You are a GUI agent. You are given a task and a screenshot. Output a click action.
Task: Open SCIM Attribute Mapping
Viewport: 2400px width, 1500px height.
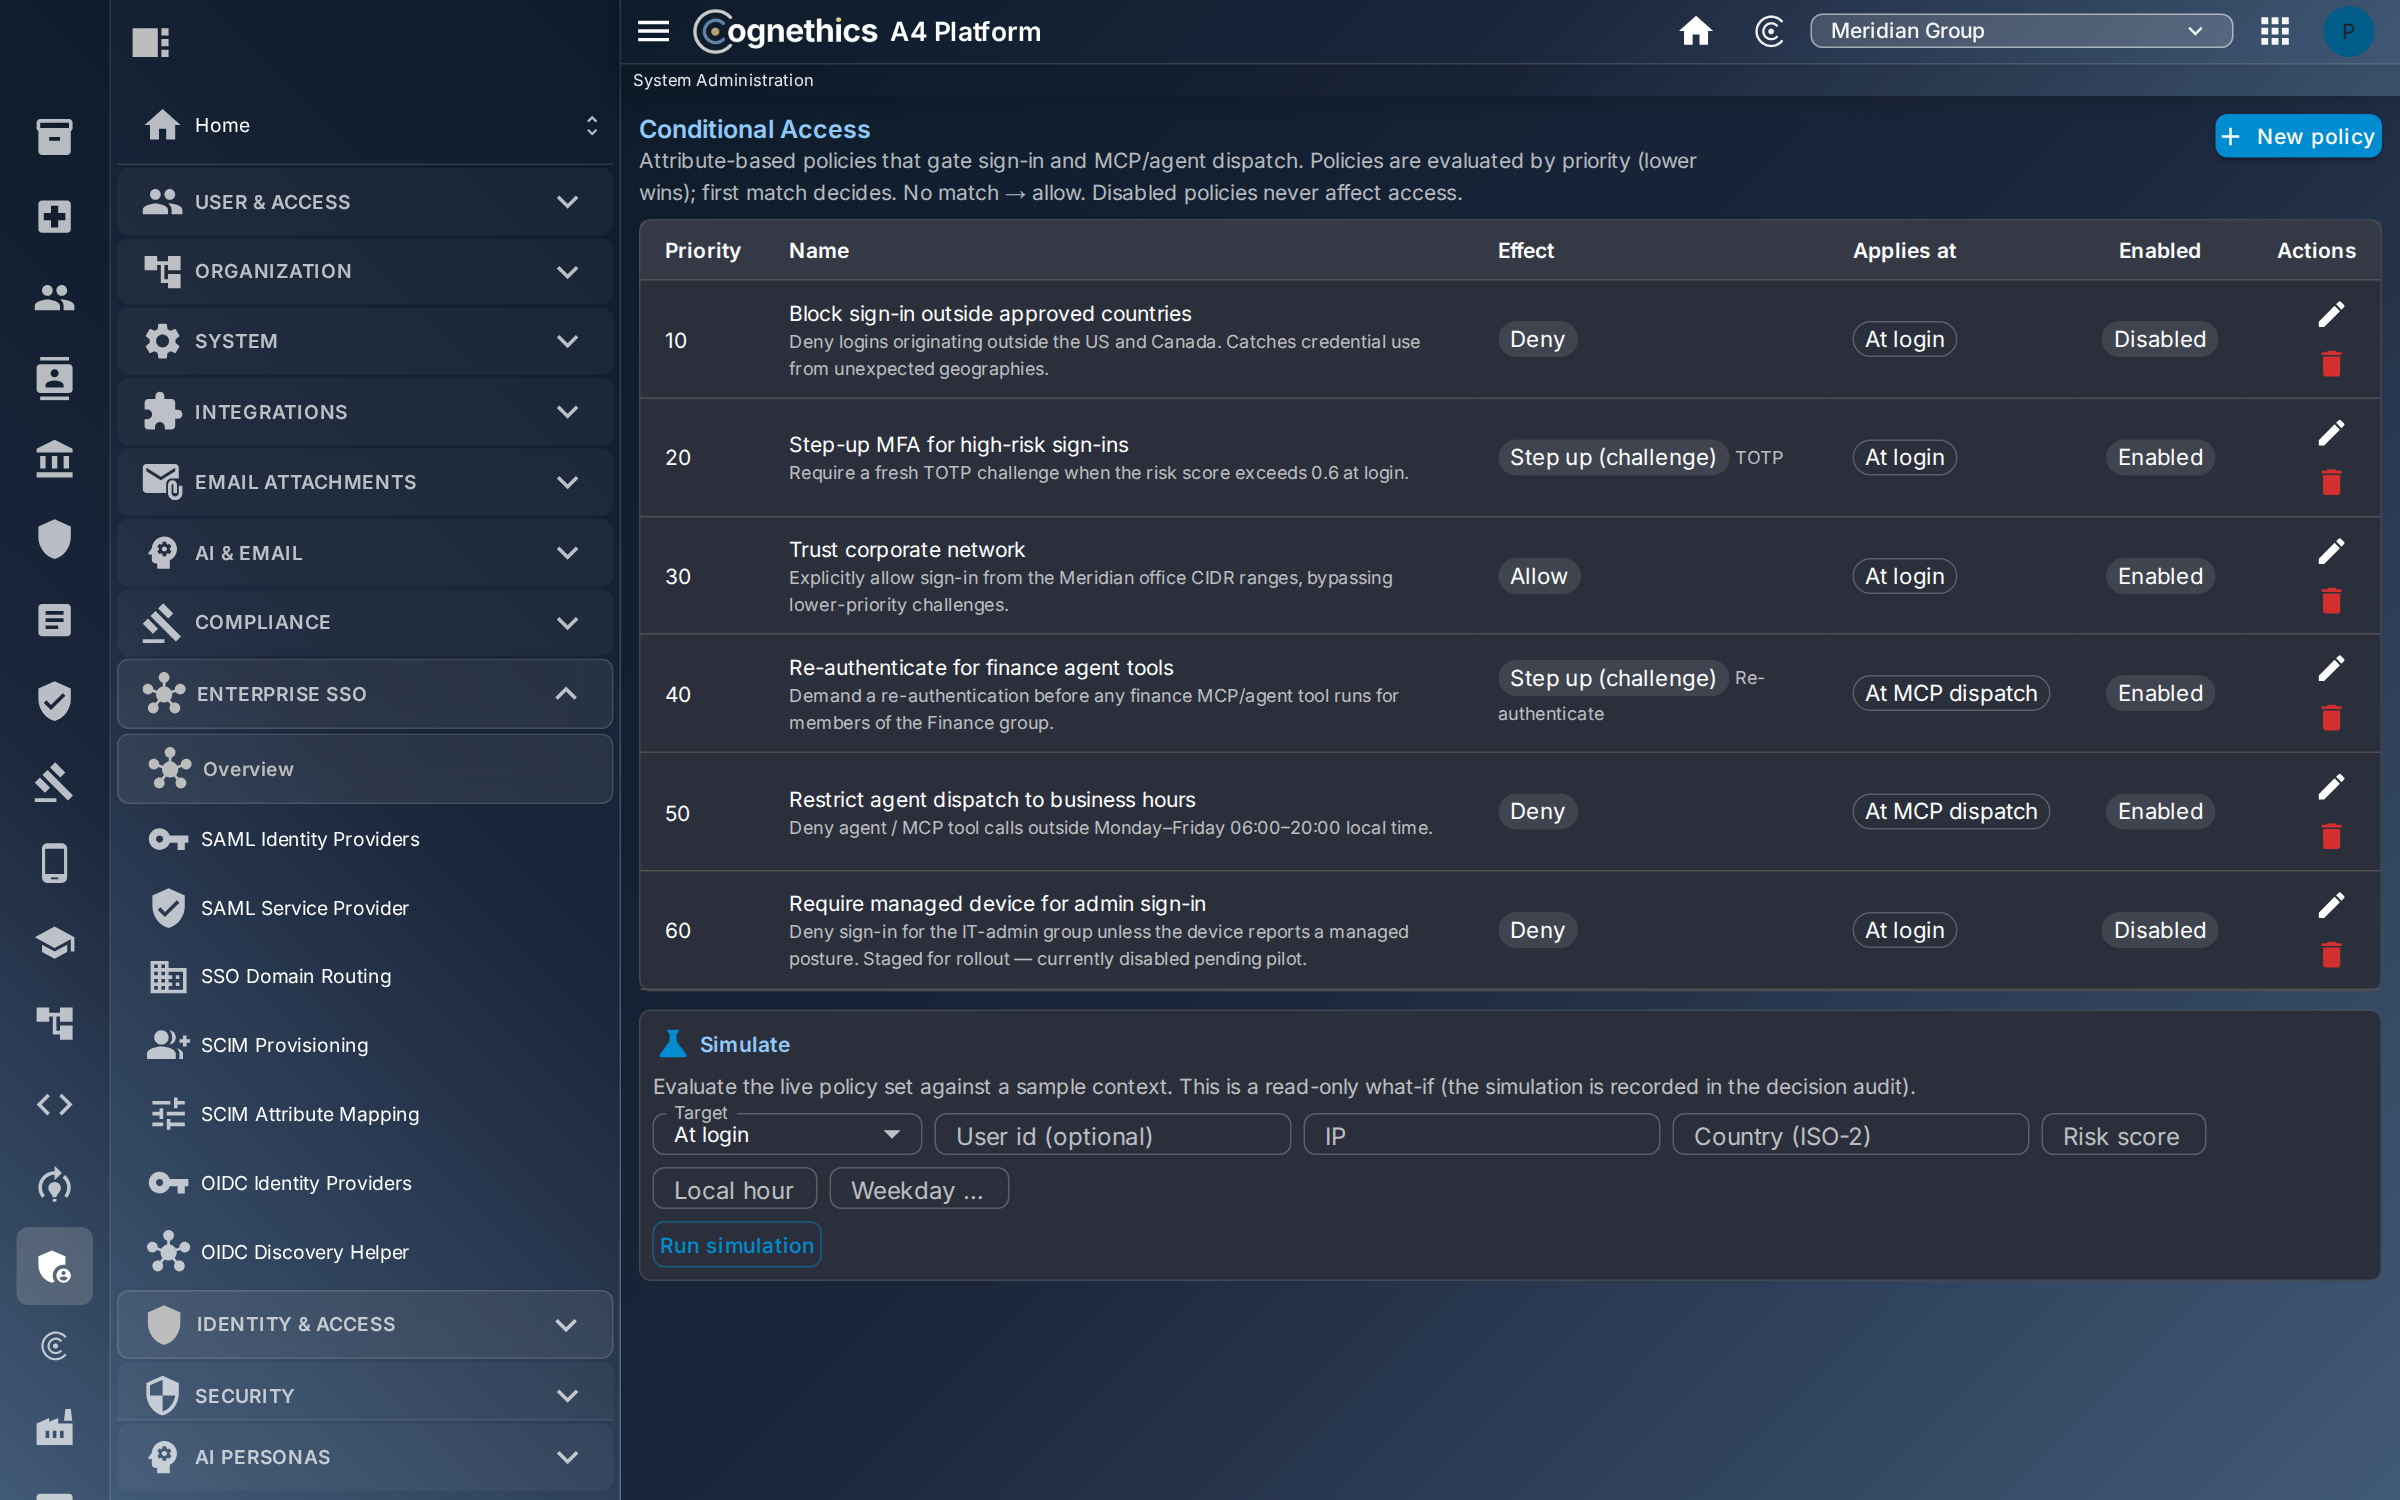pyautogui.click(x=365, y=1114)
